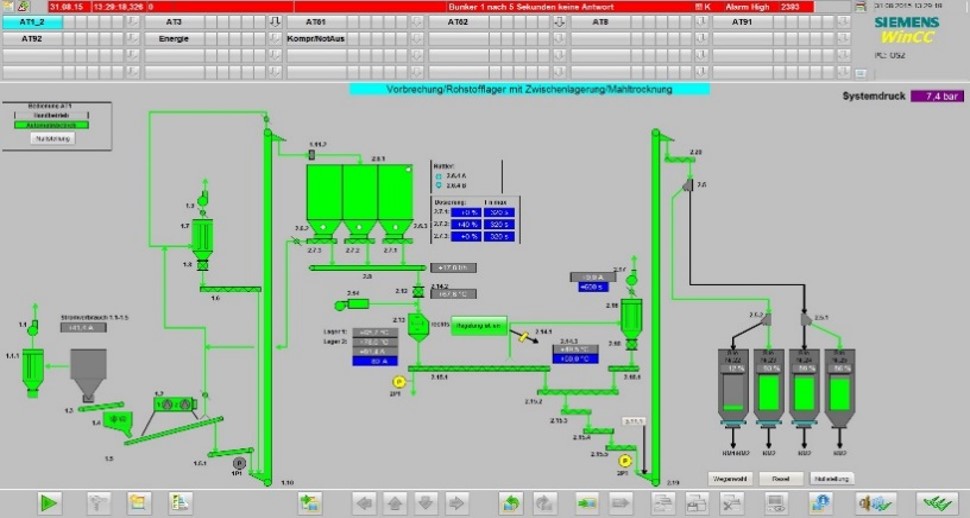Expand the AT62 area arrow
Image resolution: width=970 pixels, height=518 pixels.
tap(559, 22)
